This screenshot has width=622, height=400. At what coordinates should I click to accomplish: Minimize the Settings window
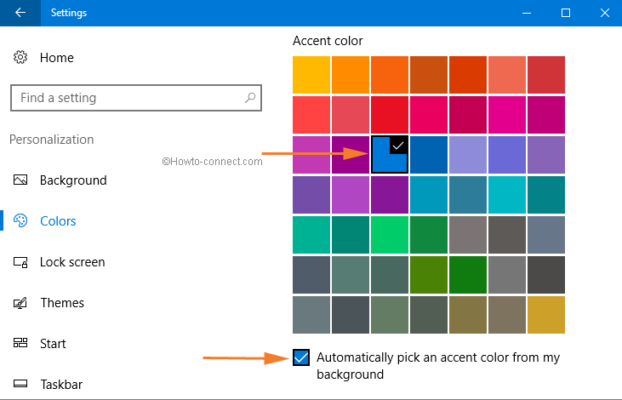526,13
